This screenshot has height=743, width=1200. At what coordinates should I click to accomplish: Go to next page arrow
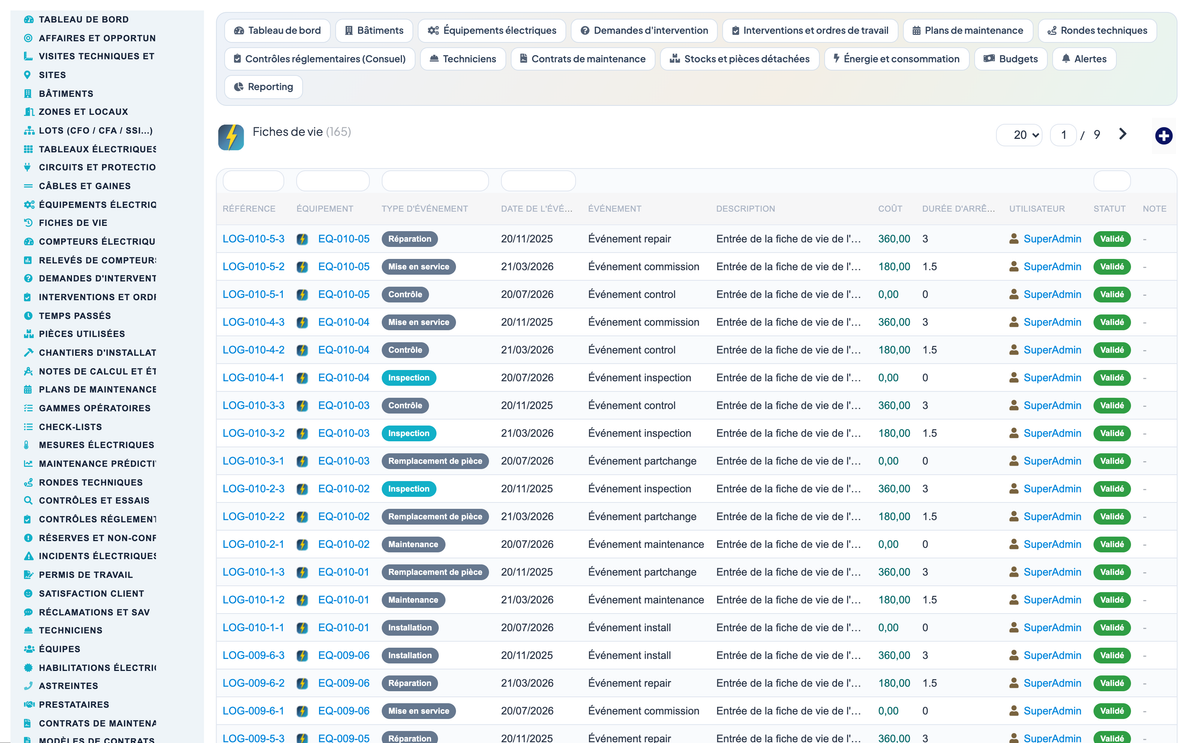pos(1122,134)
